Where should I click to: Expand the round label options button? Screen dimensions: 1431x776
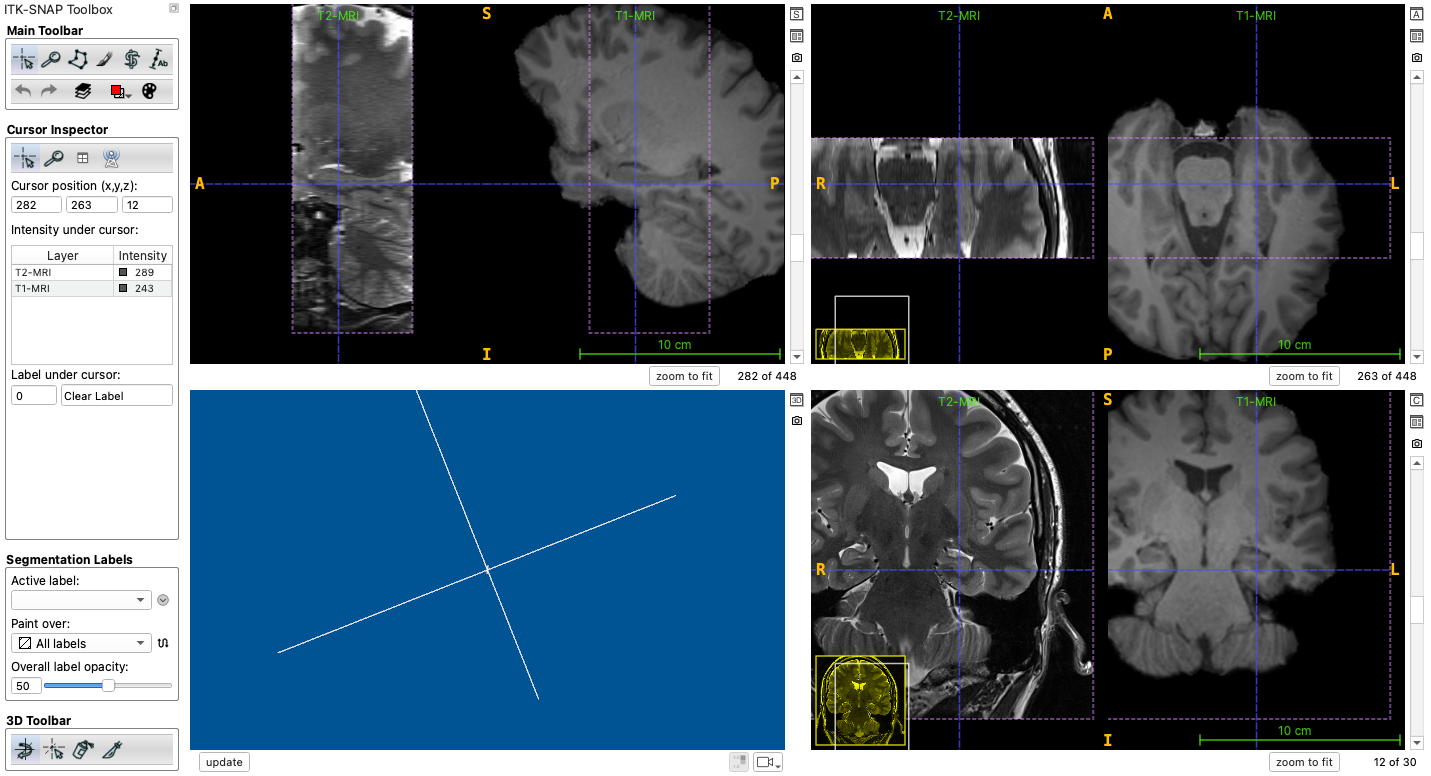click(x=163, y=600)
